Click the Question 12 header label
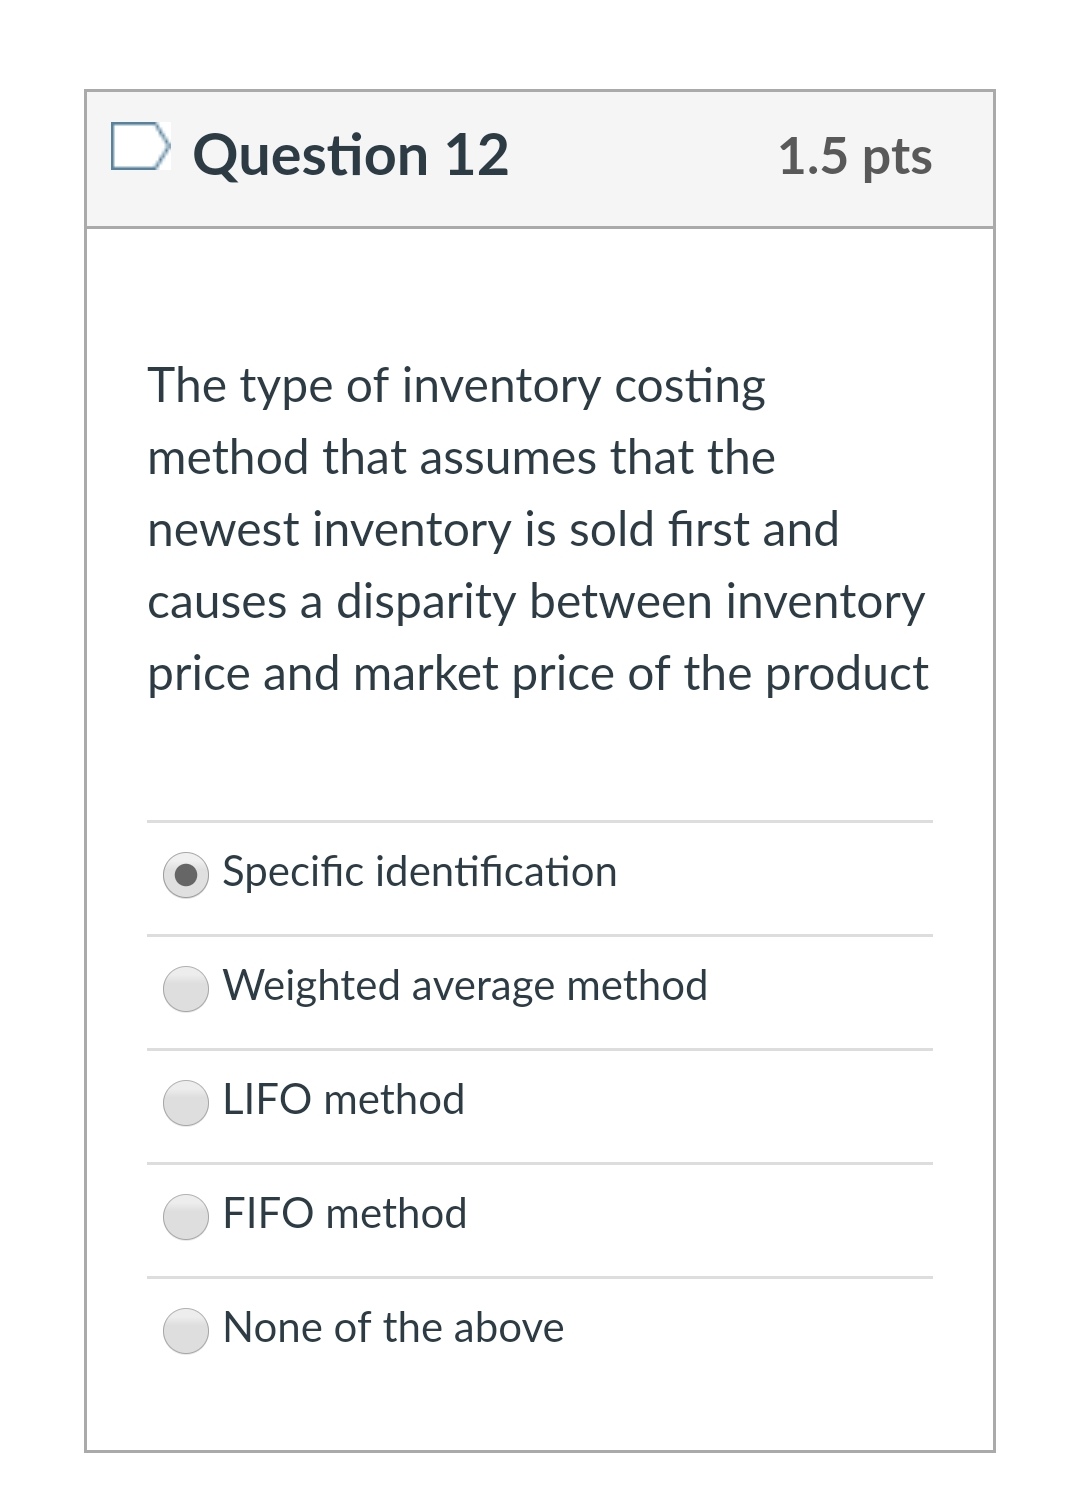Screen dimensions: 1080x1510 [352, 155]
